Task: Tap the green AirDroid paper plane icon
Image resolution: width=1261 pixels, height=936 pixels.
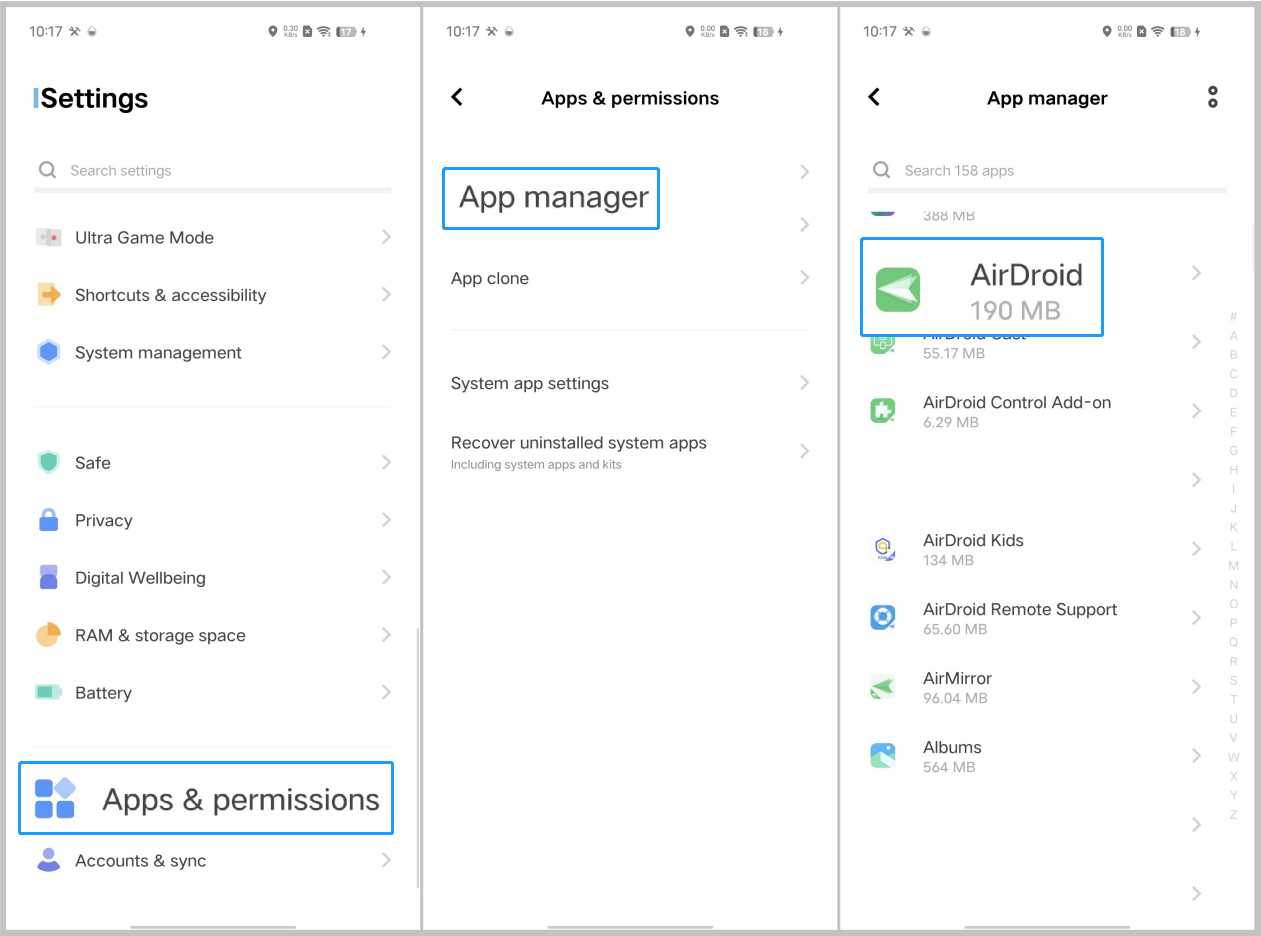Action: pyautogui.click(x=897, y=290)
